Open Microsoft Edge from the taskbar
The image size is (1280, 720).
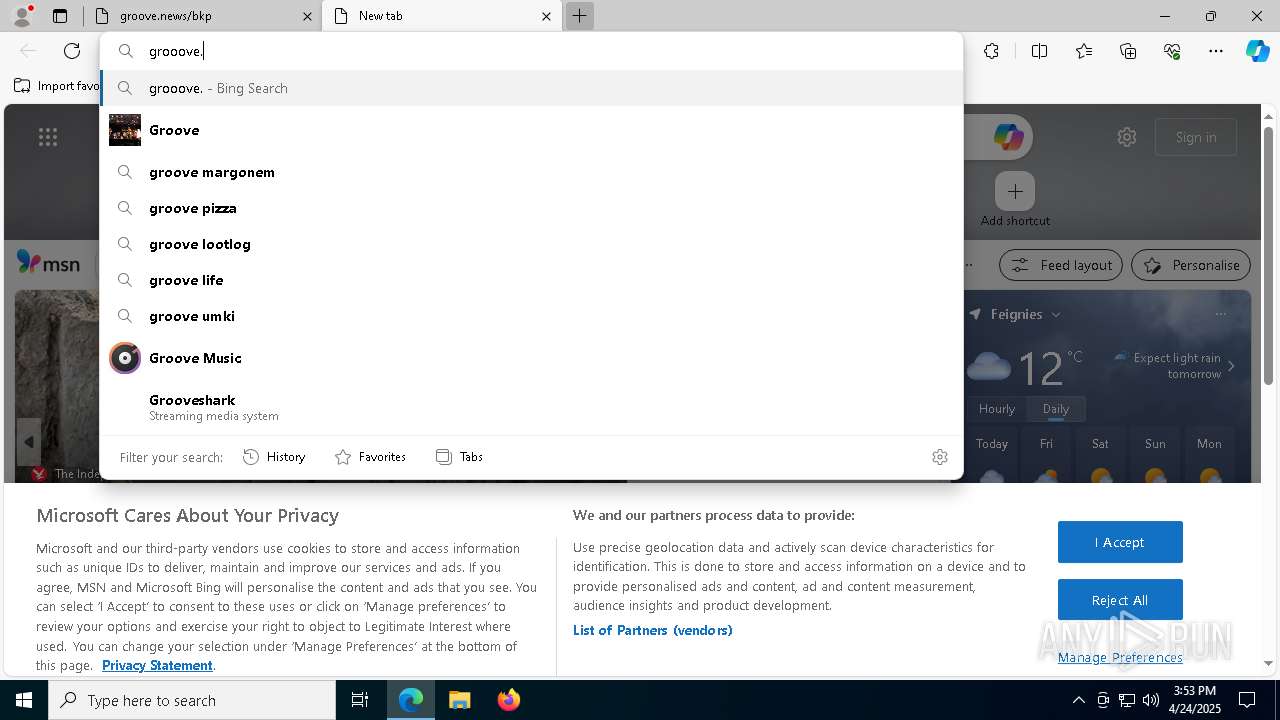pos(411,700)
